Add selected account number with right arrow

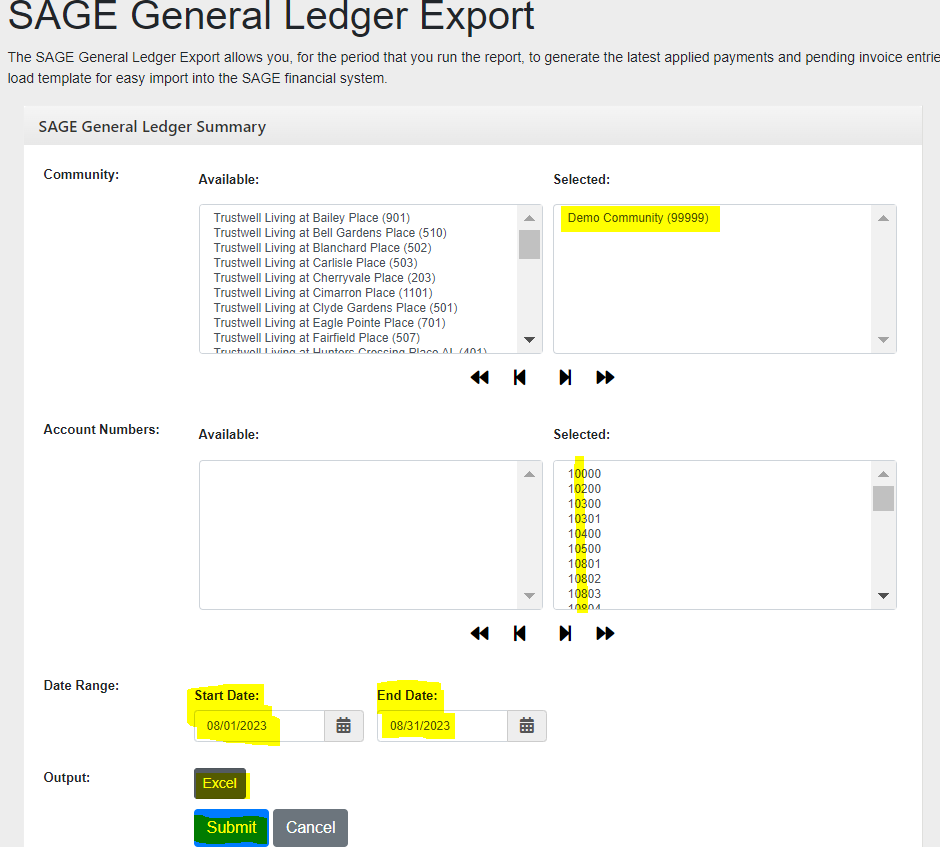pos(565,634)
